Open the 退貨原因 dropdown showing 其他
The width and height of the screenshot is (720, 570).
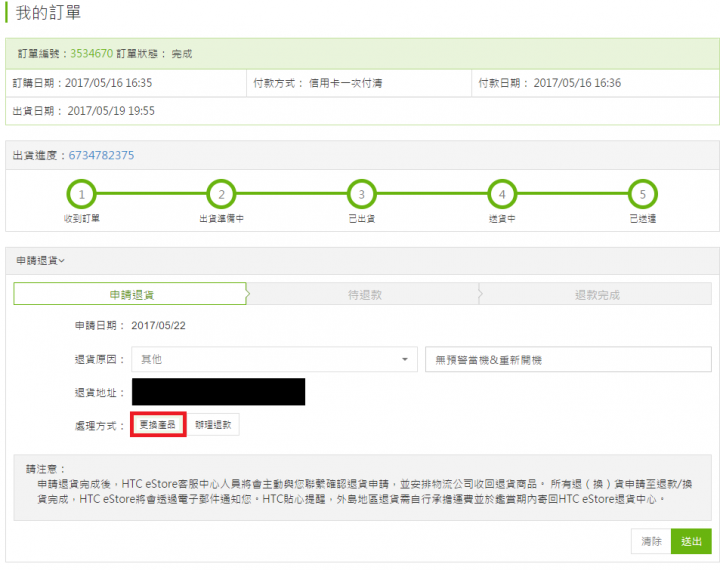click(274, 359)
